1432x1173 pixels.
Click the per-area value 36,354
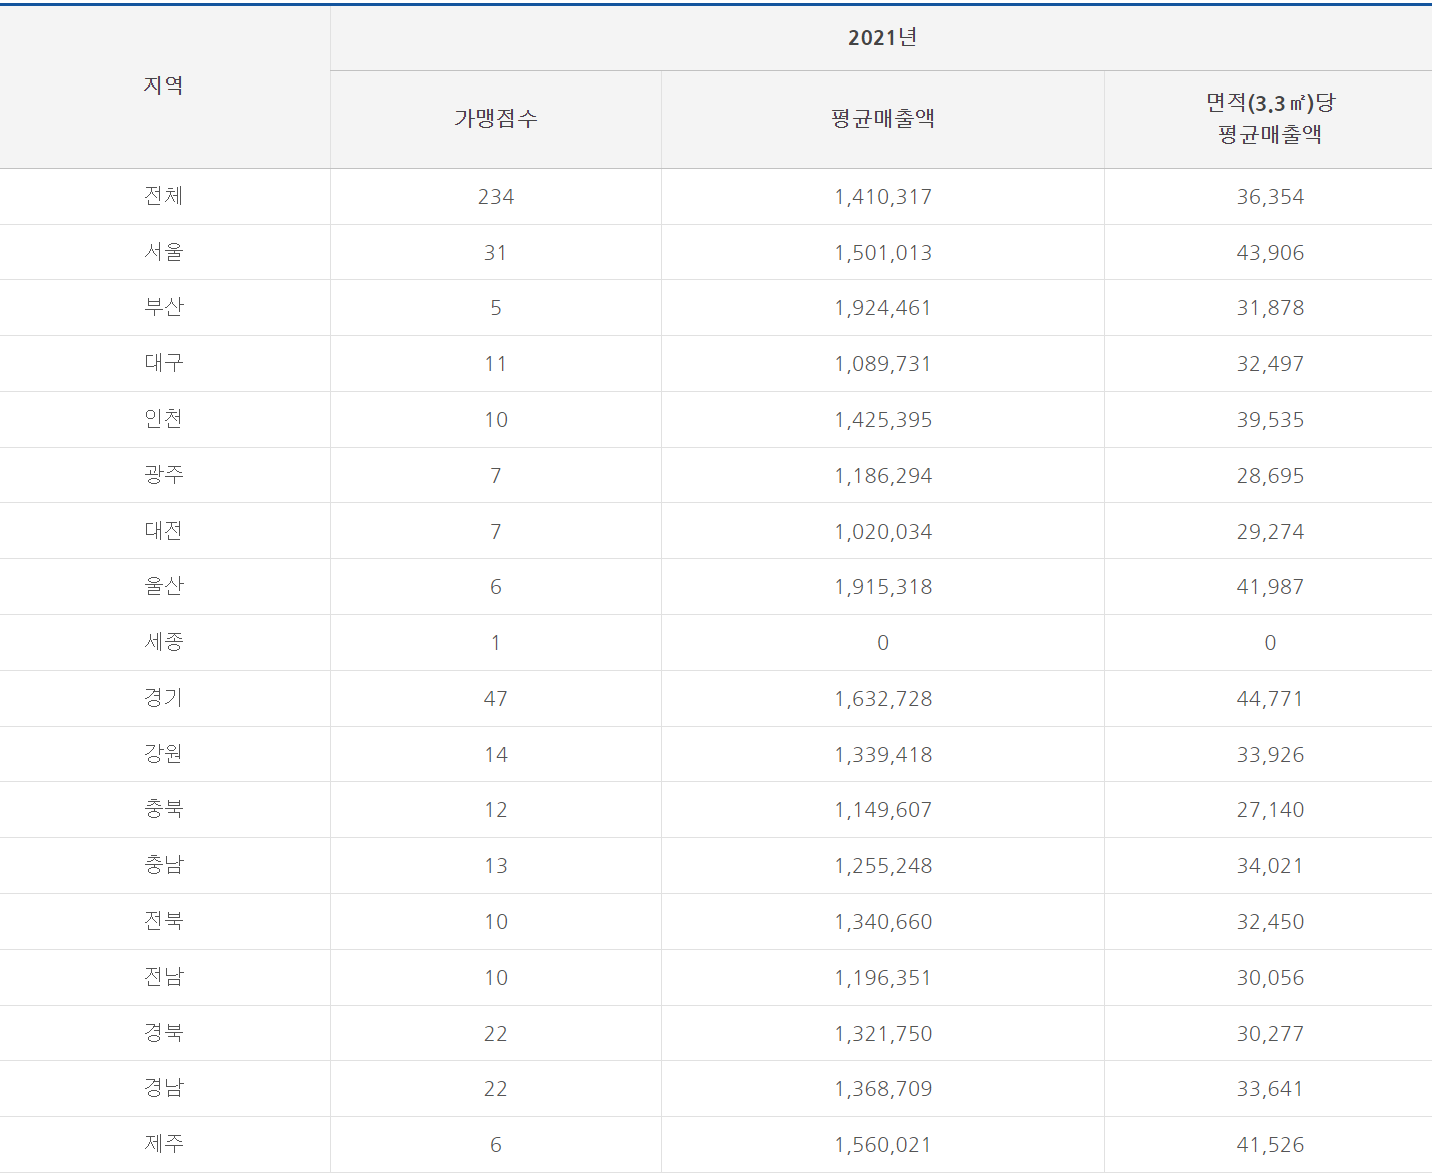tap(1270, 197)
